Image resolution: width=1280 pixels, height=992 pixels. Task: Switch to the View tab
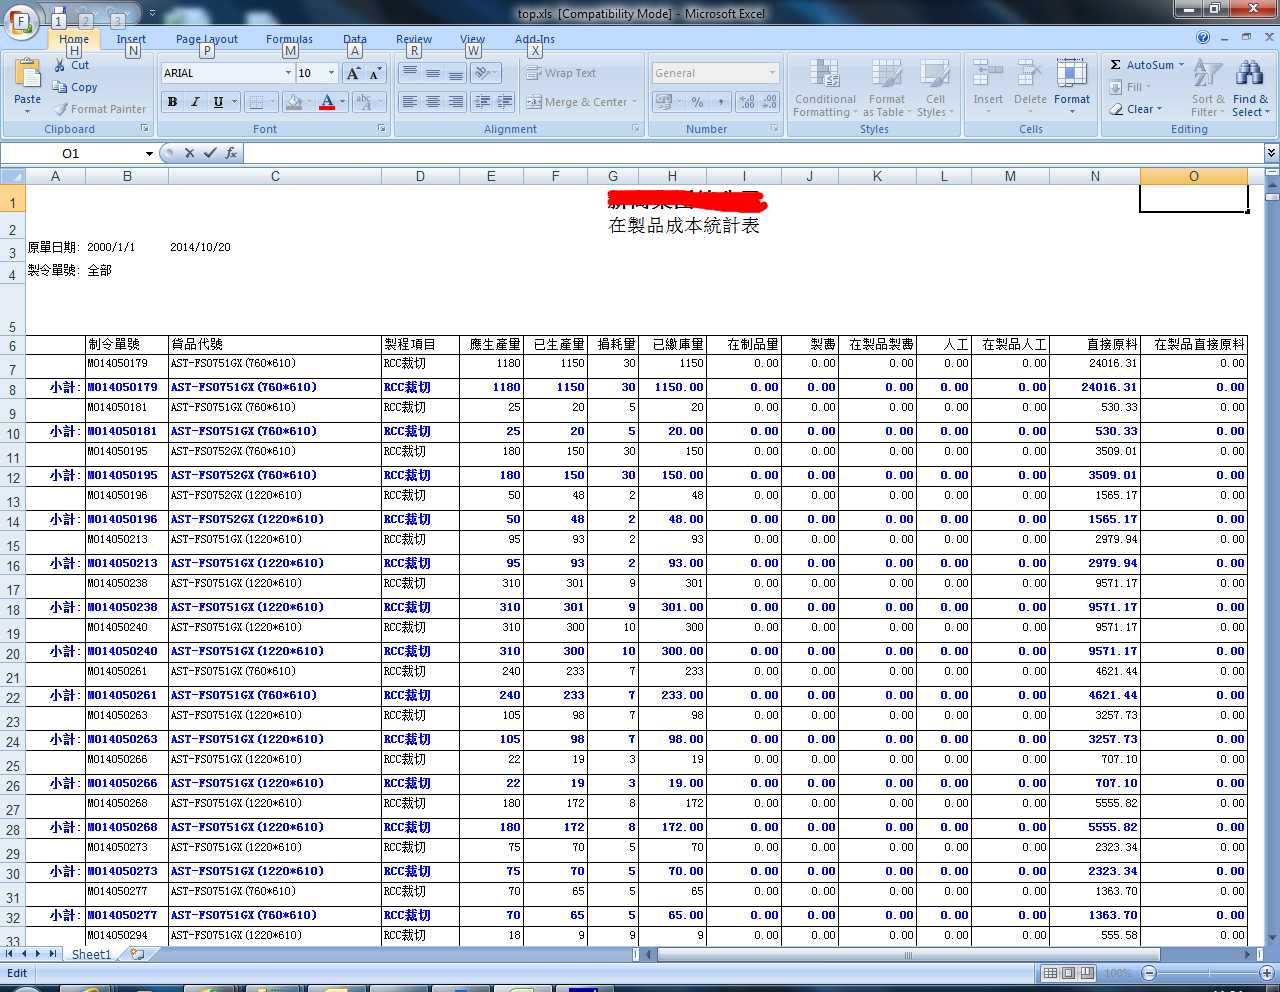pos(473,39)
